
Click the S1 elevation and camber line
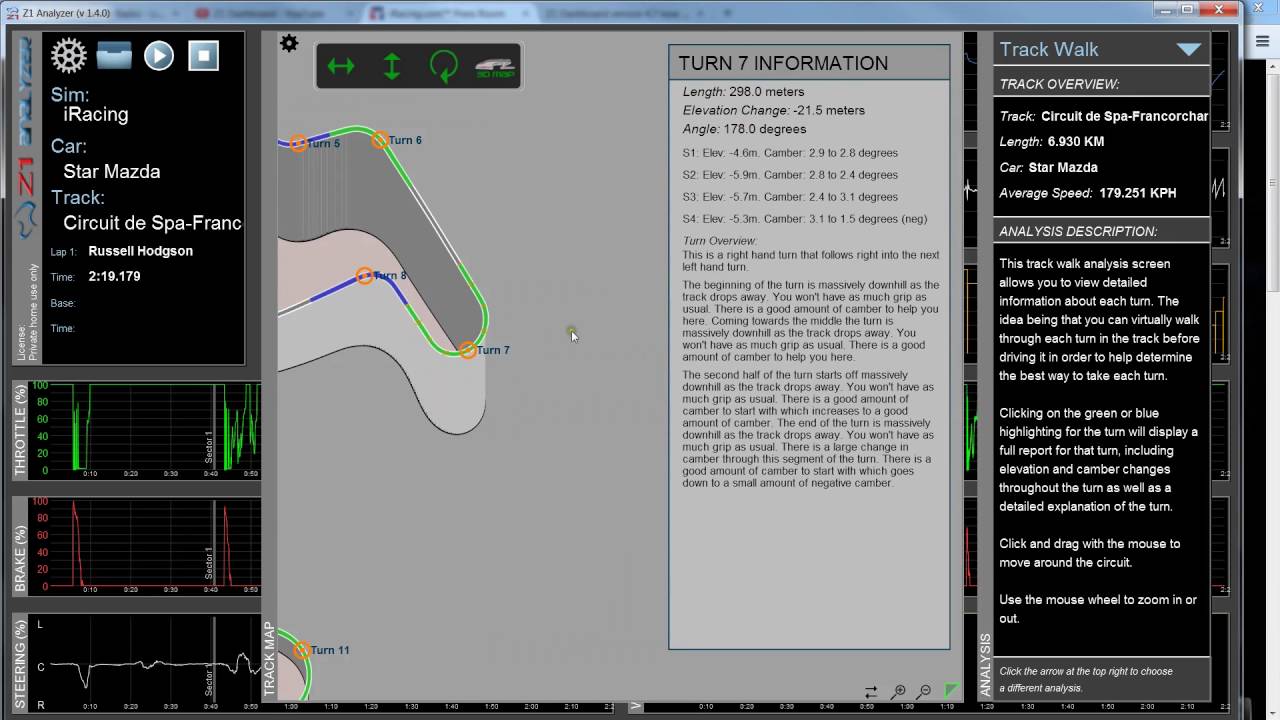(x=790, y=153)
